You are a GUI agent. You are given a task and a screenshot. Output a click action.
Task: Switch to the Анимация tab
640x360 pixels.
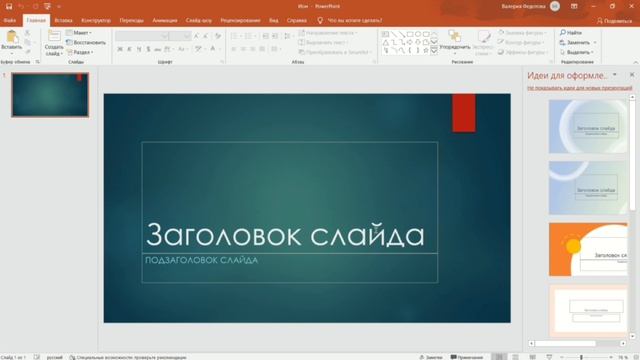coord(165,20)
